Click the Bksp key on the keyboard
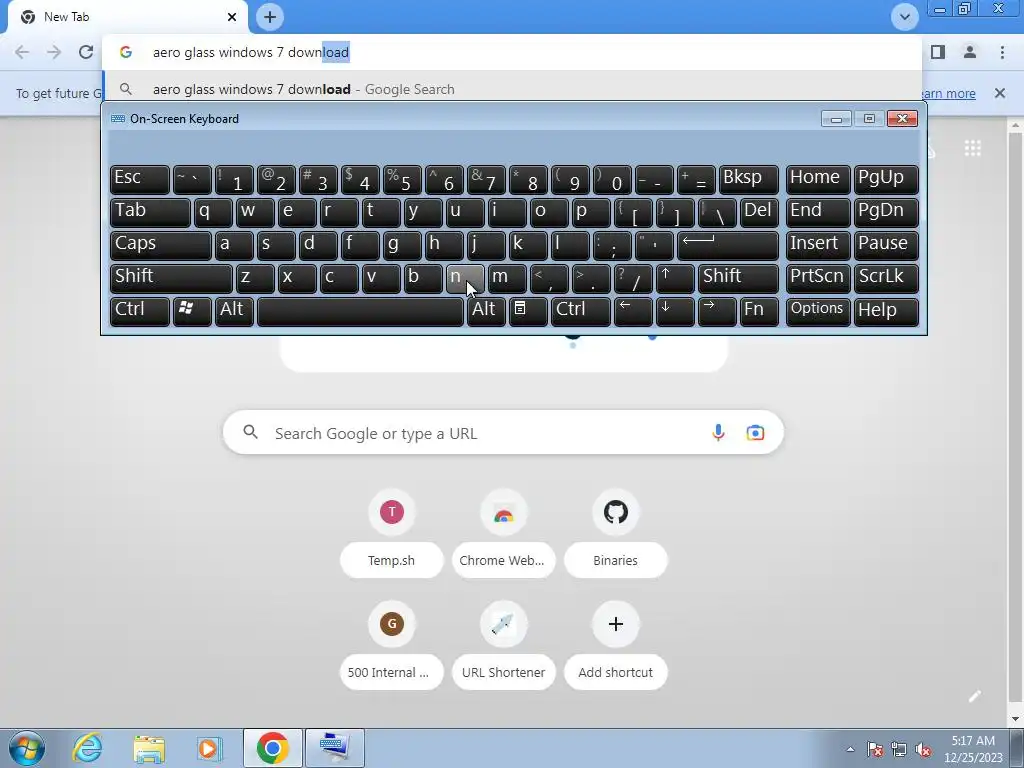This screenshot has width=1024, height=768. (748, 178)
